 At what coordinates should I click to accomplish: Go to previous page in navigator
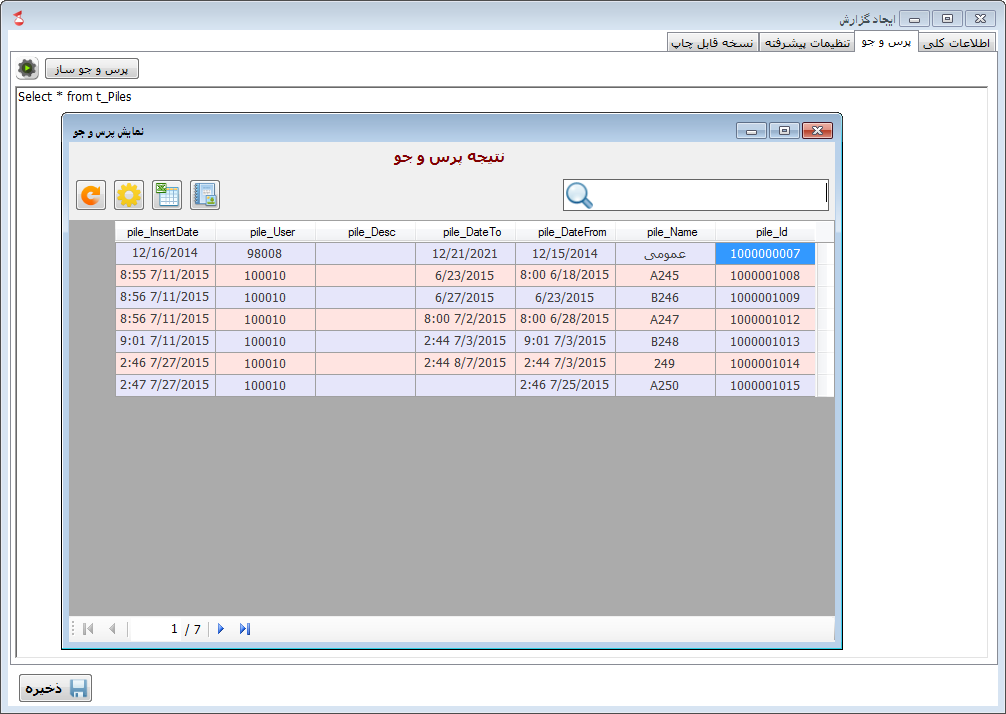112,629
